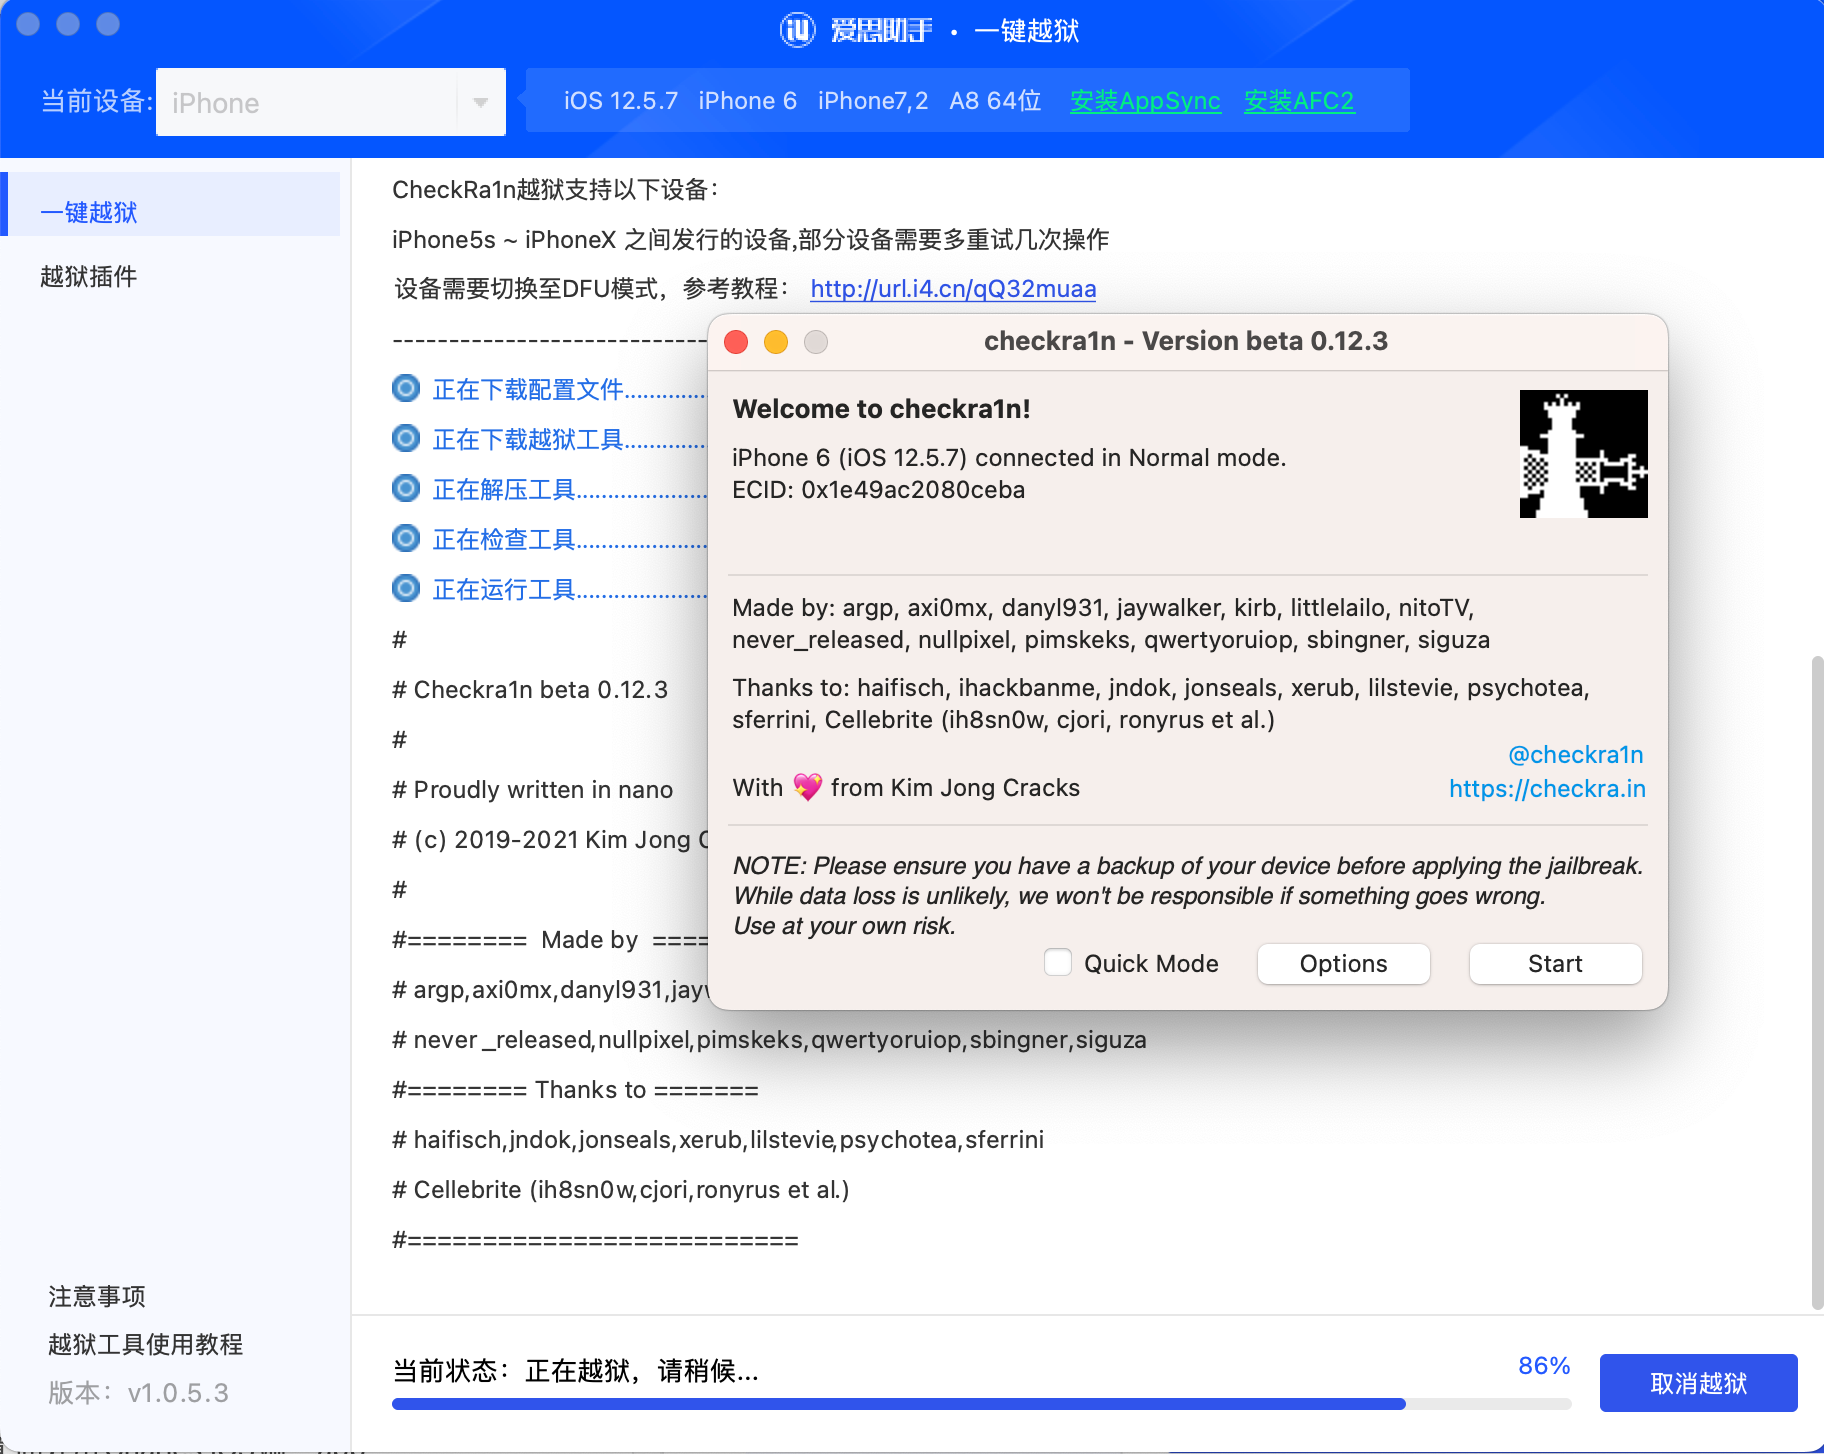Click the 'checkra1n - Version beta 0.12.3' title
The height and width of the screenshot is (1454, 1824).
tap(1186, 341)
